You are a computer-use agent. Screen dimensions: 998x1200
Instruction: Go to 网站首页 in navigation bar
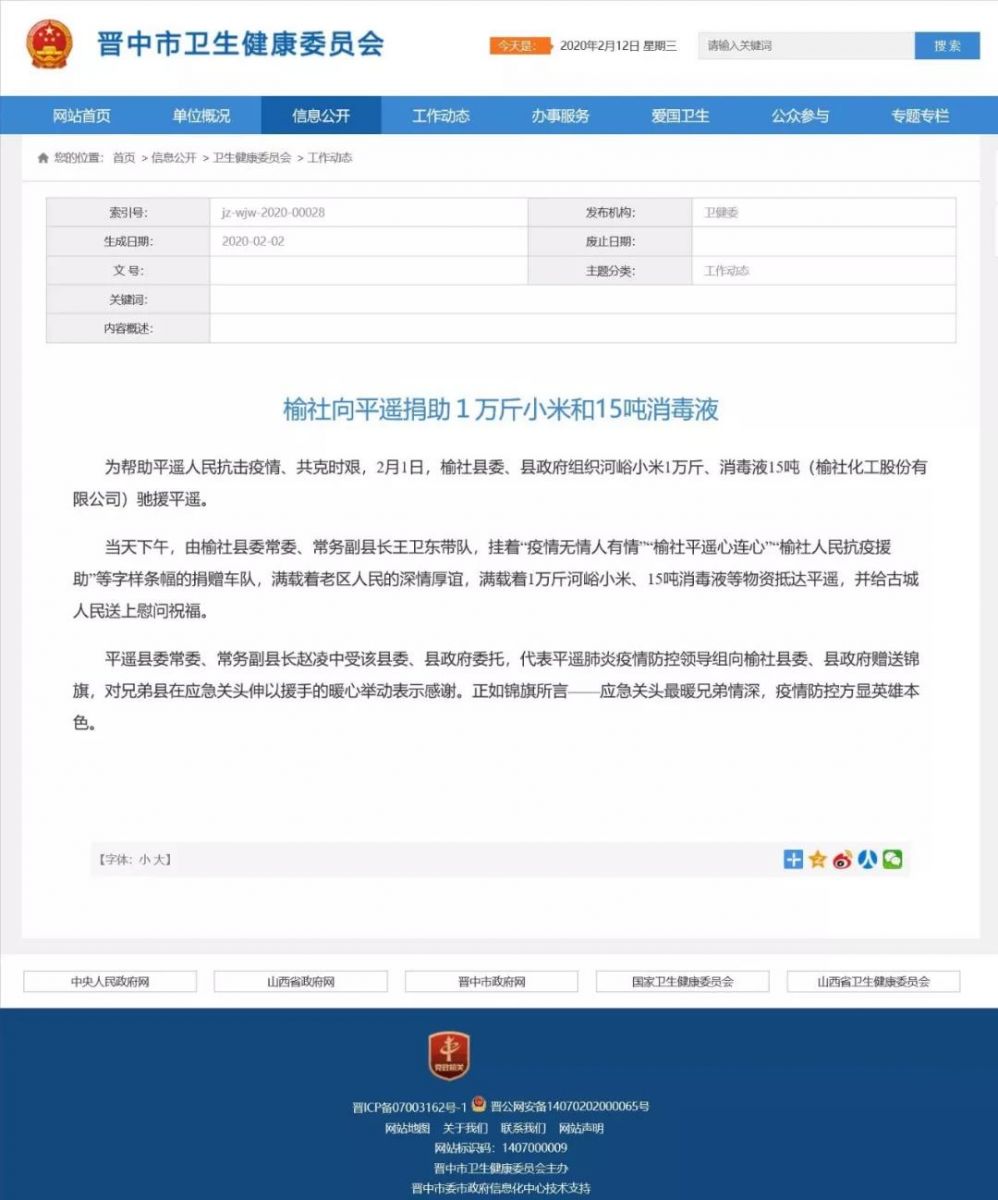point(82,116)
